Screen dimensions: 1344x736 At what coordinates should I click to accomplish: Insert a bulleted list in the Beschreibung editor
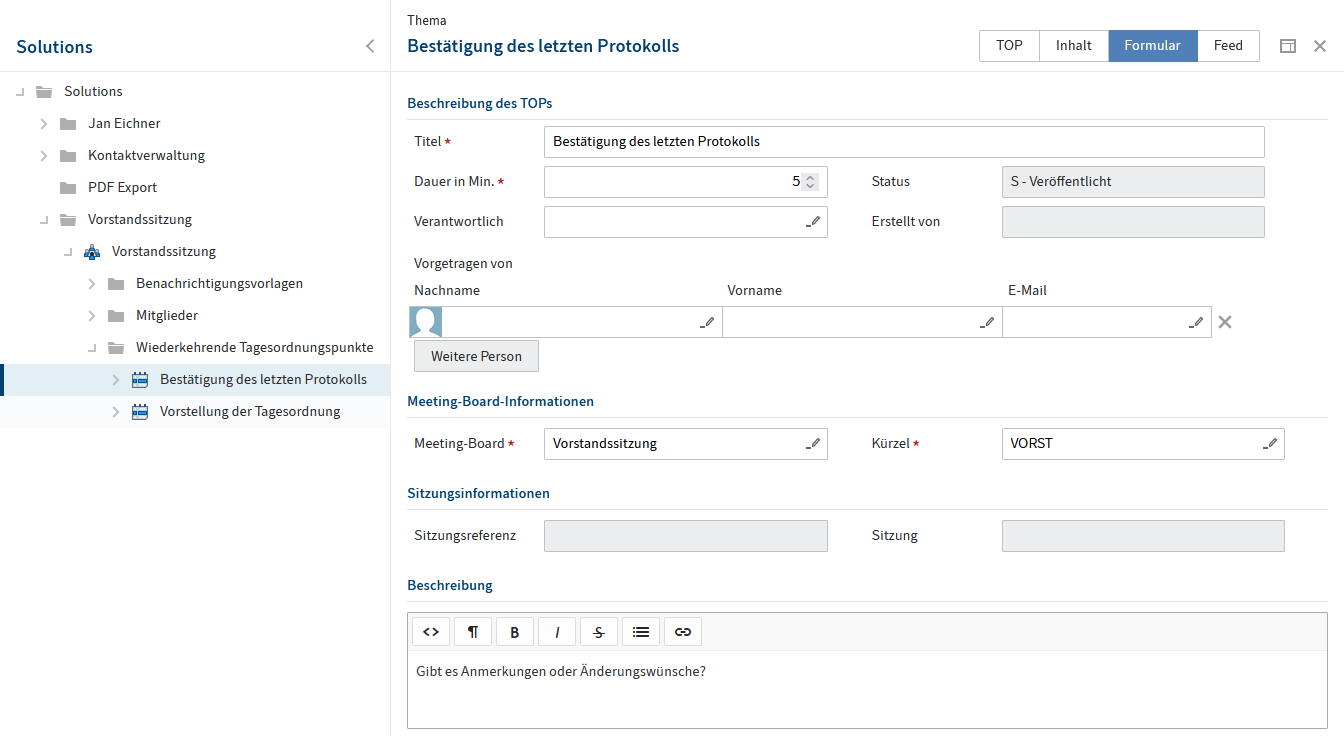click(x=641, y=632)
